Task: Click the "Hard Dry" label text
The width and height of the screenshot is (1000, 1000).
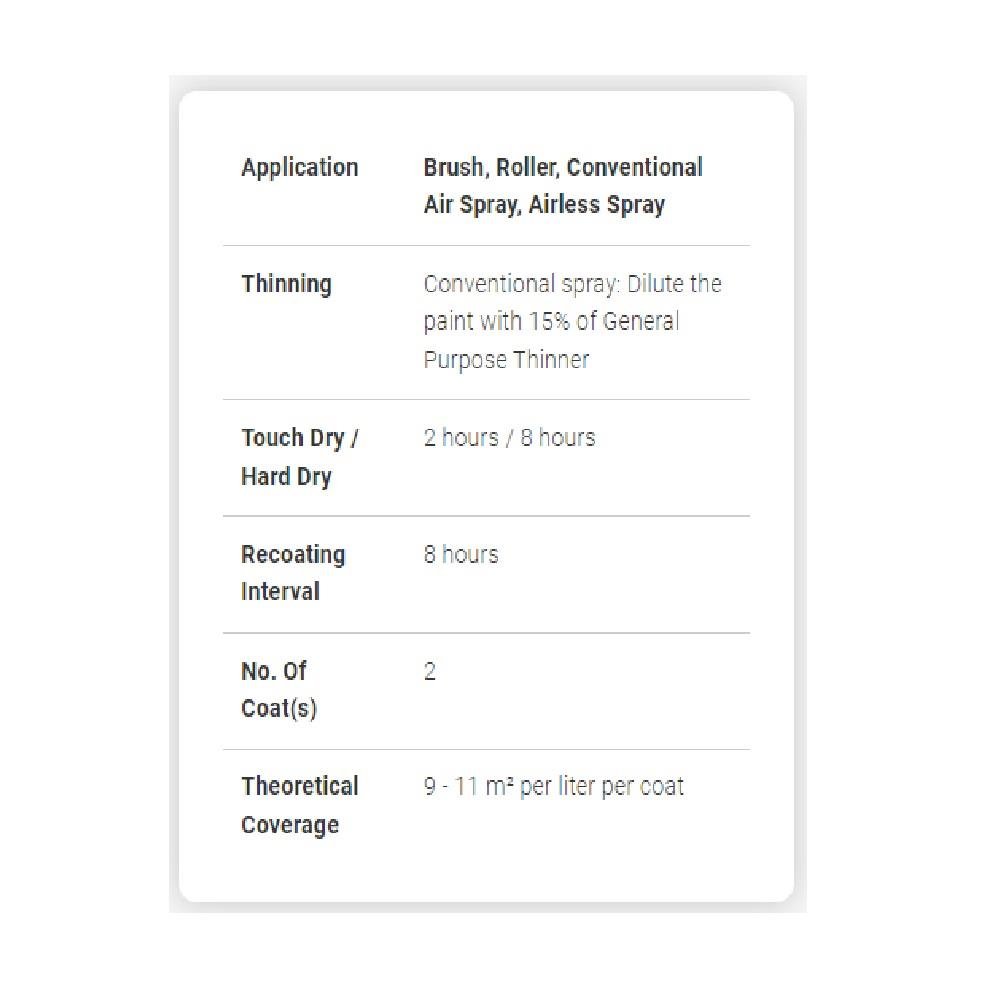Action: click(x=286, y=477)
